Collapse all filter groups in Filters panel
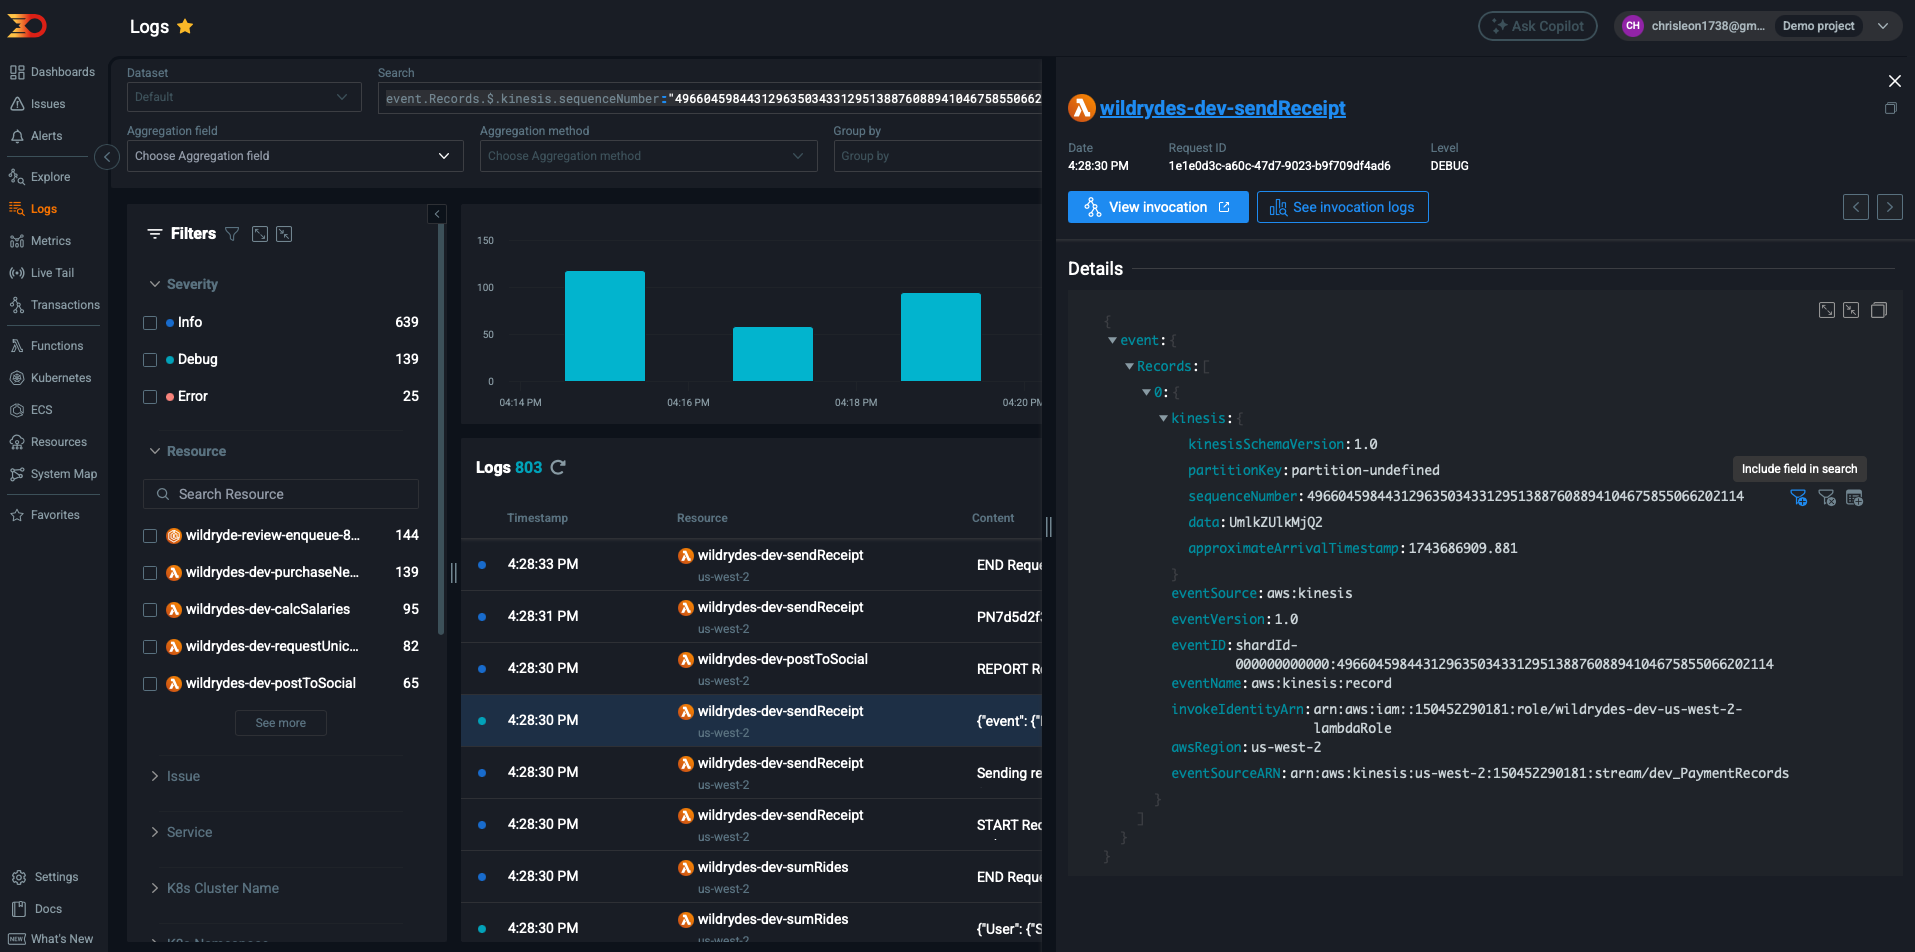Image resolution: width=1915 pixels, height=952 pixels. [284, 234]
